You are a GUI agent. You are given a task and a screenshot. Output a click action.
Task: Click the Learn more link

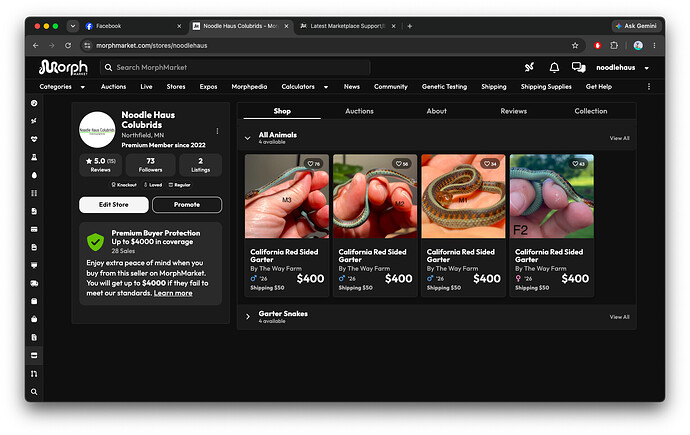(173, 293)
